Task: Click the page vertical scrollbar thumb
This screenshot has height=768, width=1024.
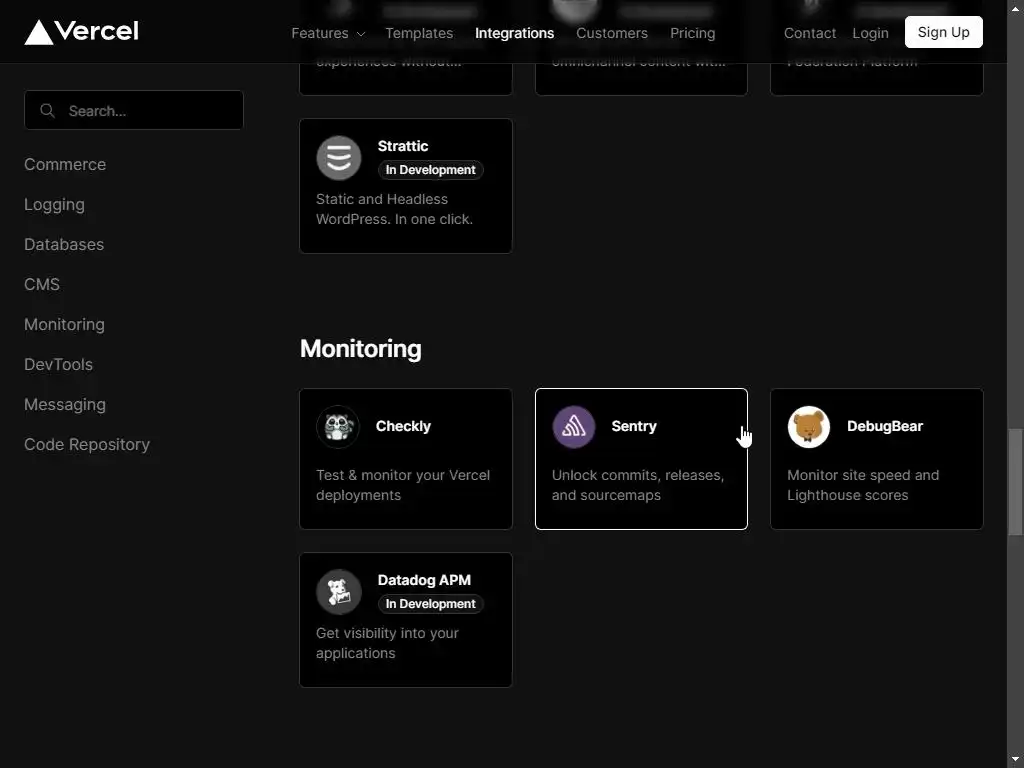Action: click(1015, 482)
